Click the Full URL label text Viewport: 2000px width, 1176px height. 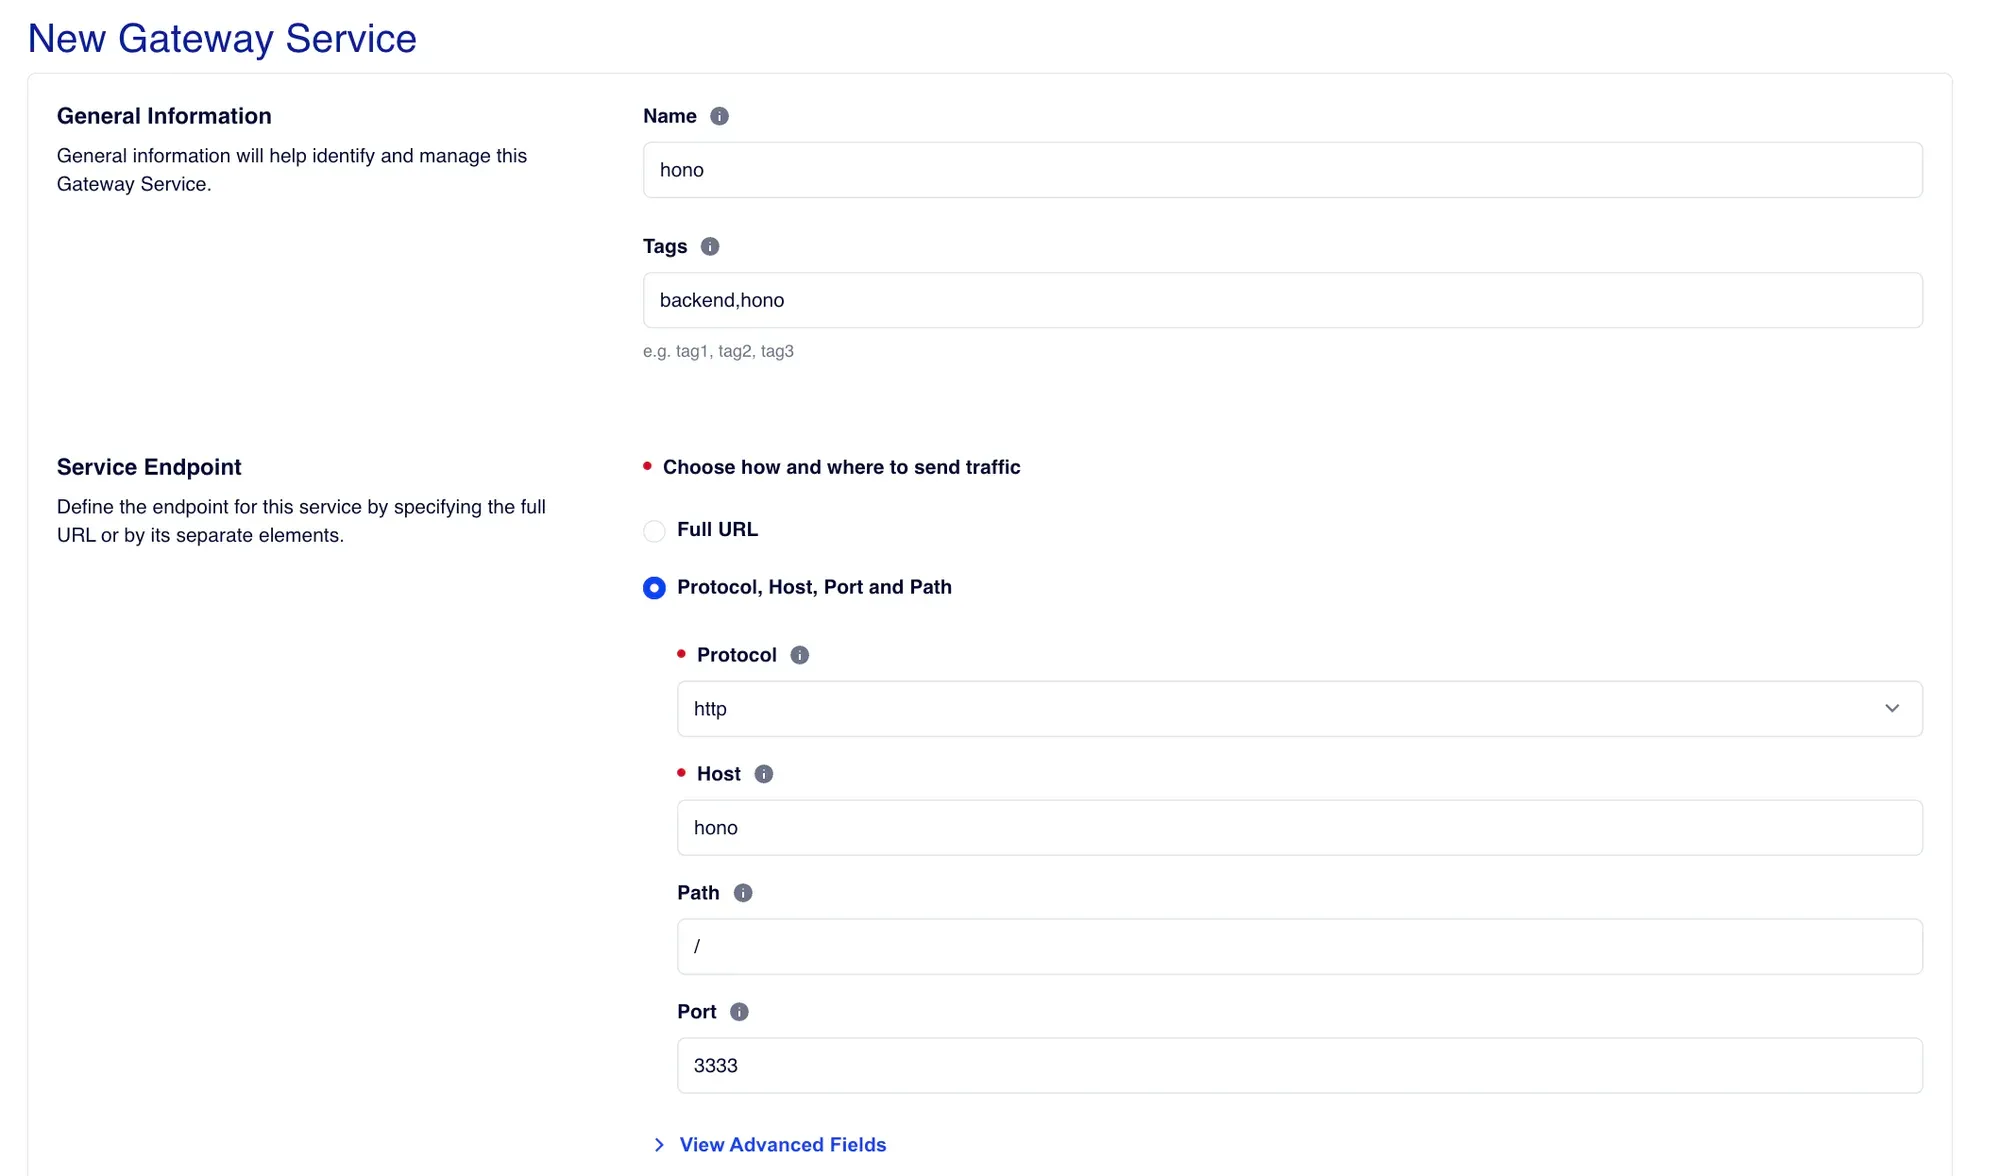(x=717, y=529)
